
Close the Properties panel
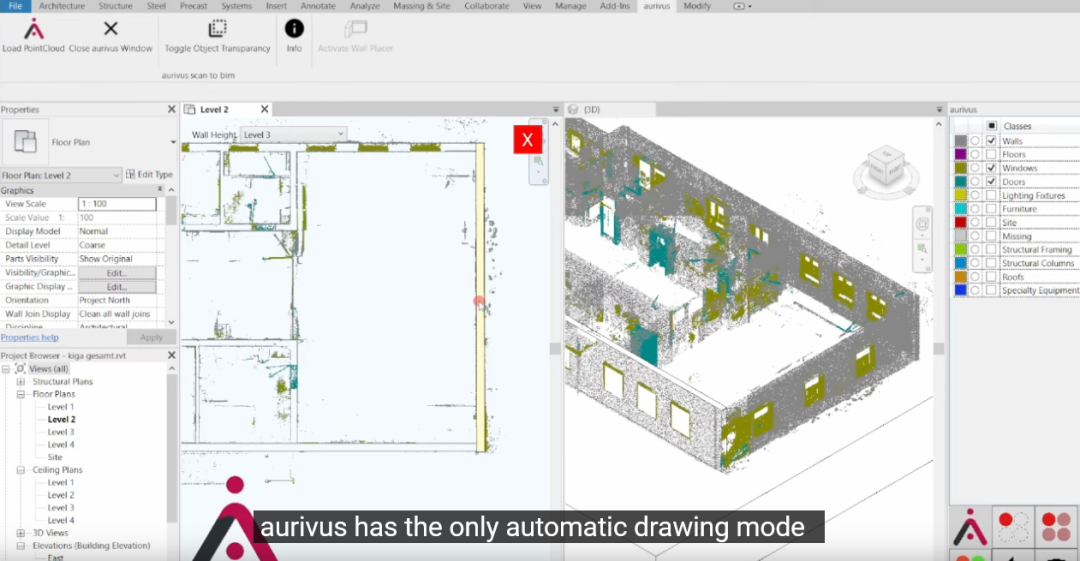coord(172,110)
